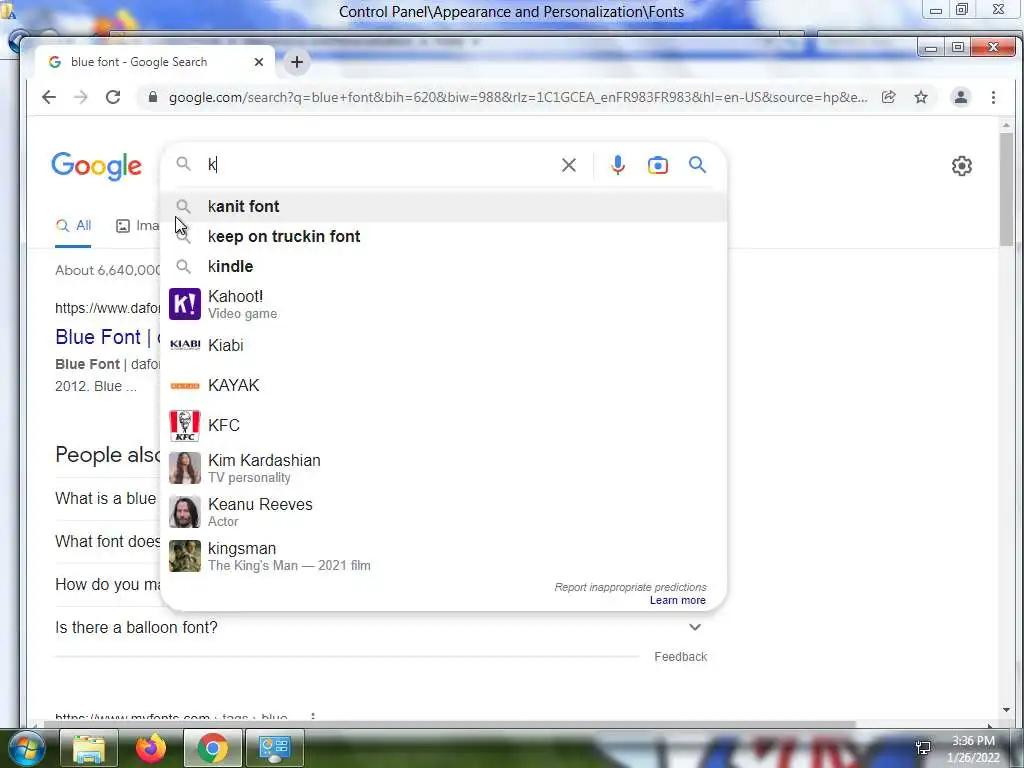Click the Feedback link
Image resolution: width=1024 pixels, height=768 pixels.
click(x=680, y=657)
